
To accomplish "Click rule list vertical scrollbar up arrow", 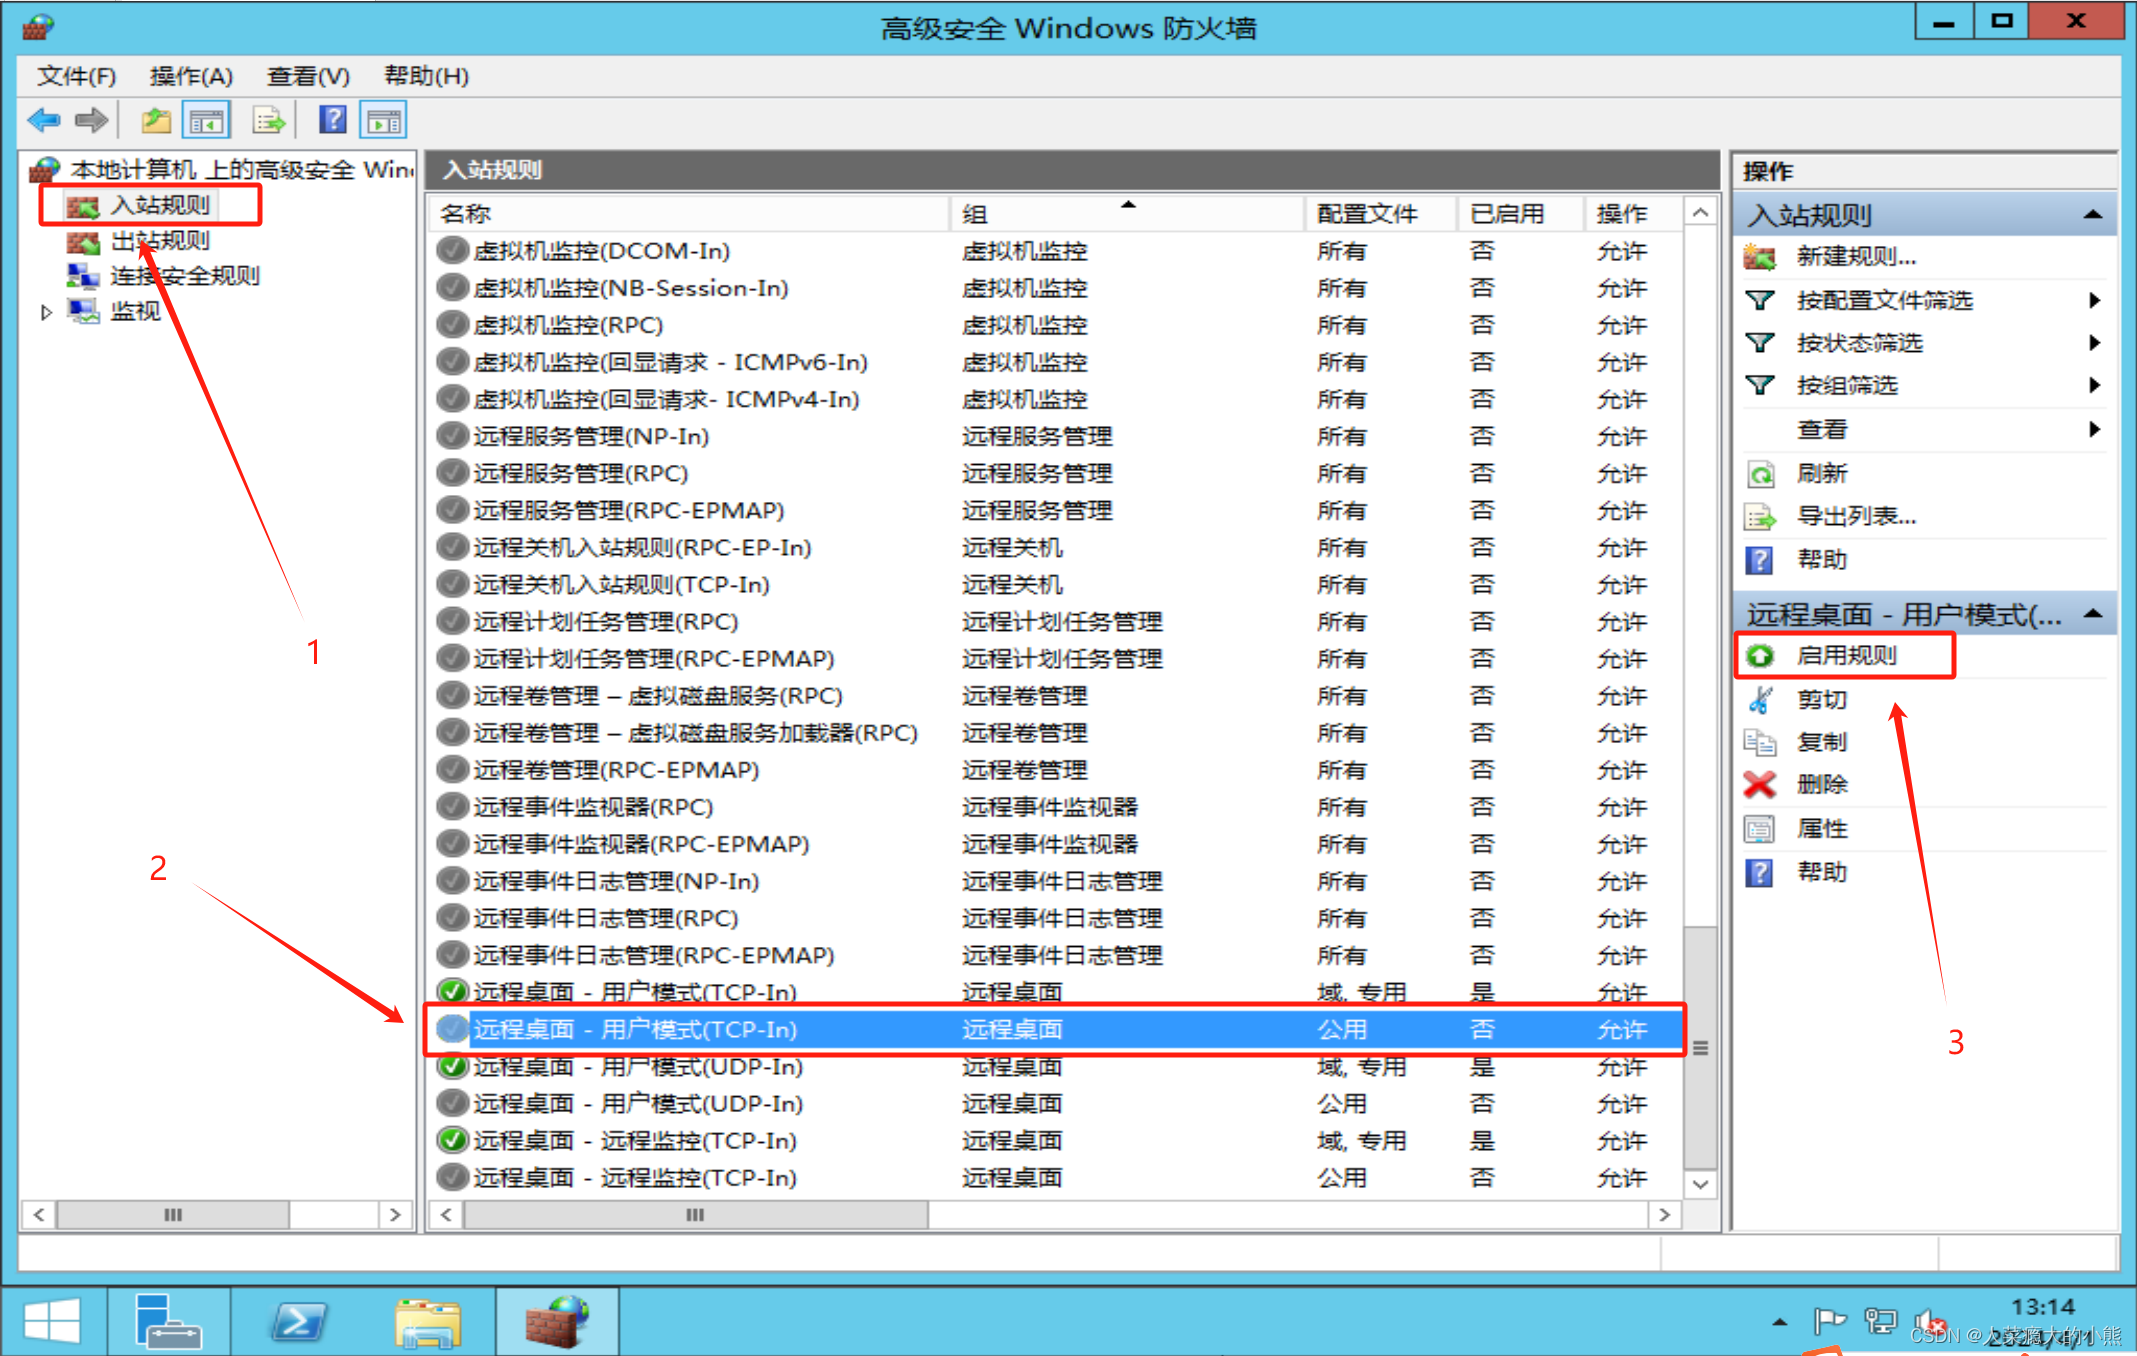I will (x=1700, y=212).
